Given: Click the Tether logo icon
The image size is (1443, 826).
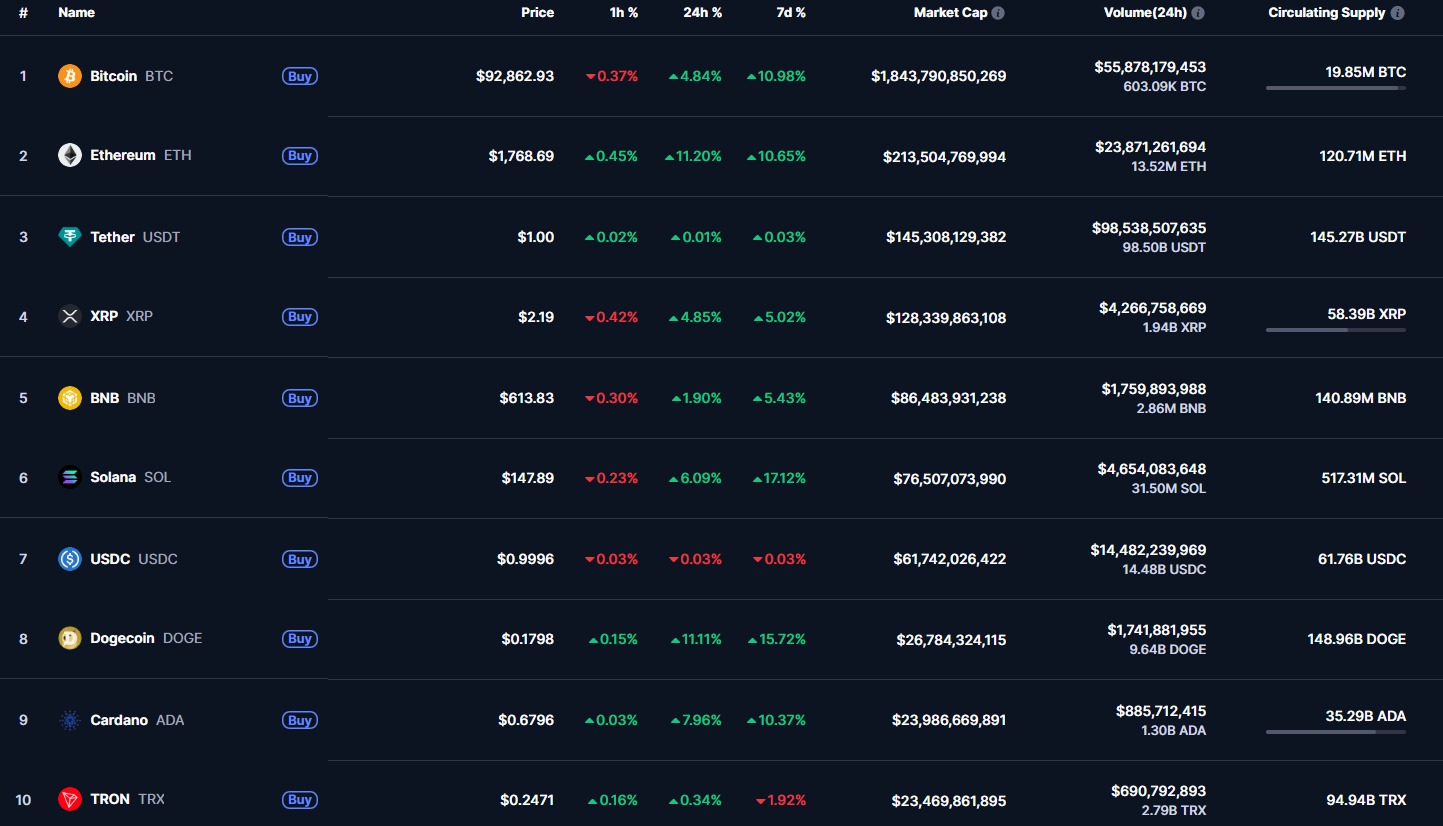Looking at the screenshot, I should (69, 237).
